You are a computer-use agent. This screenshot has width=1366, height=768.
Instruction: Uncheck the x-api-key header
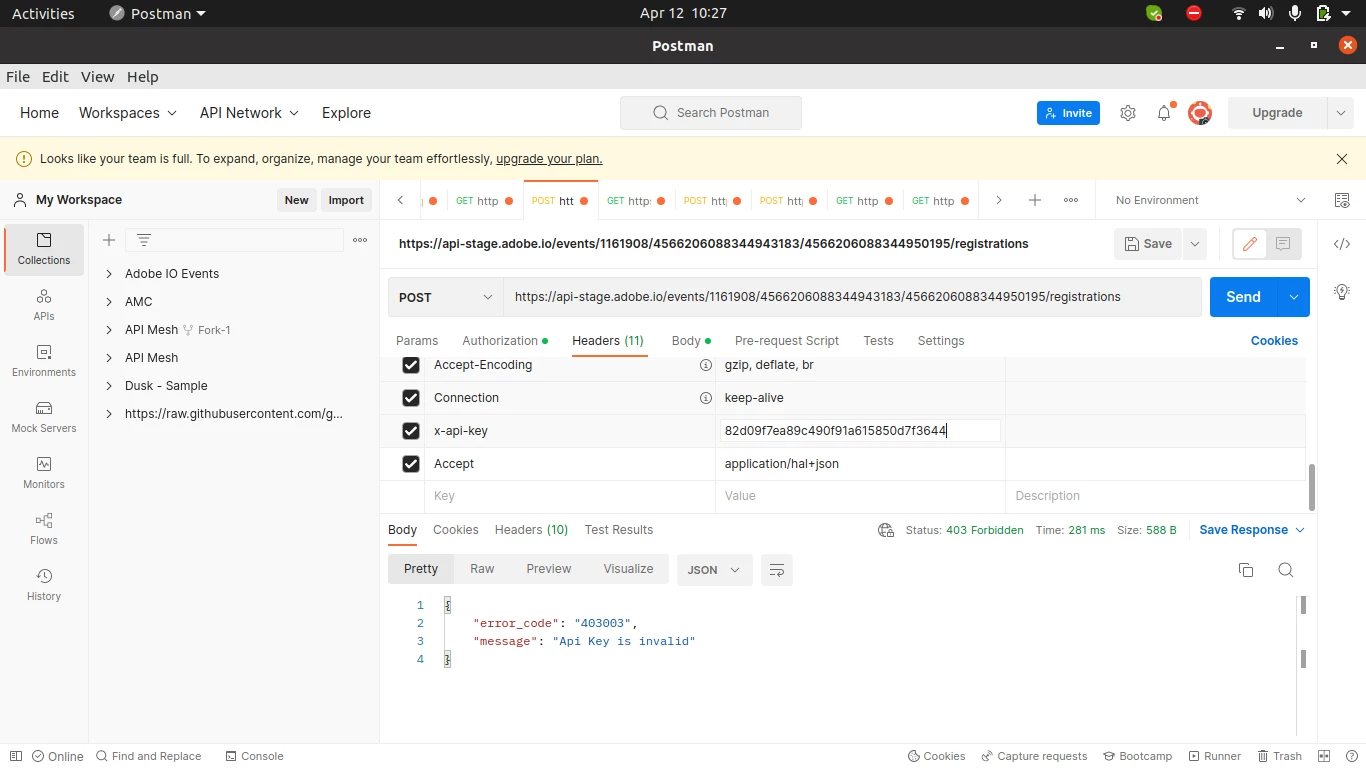(x=411, y=431)
